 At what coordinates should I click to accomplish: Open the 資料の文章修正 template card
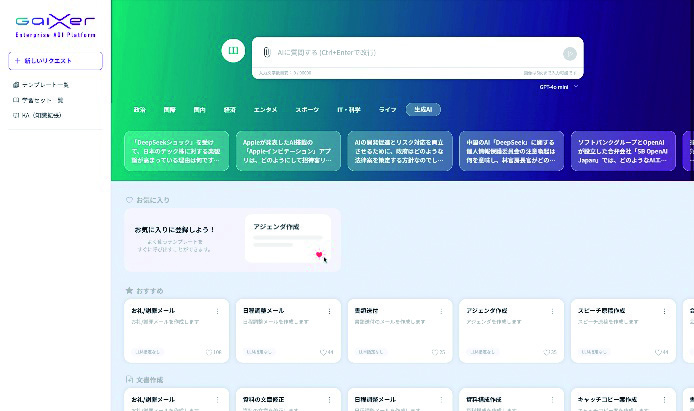288,399
